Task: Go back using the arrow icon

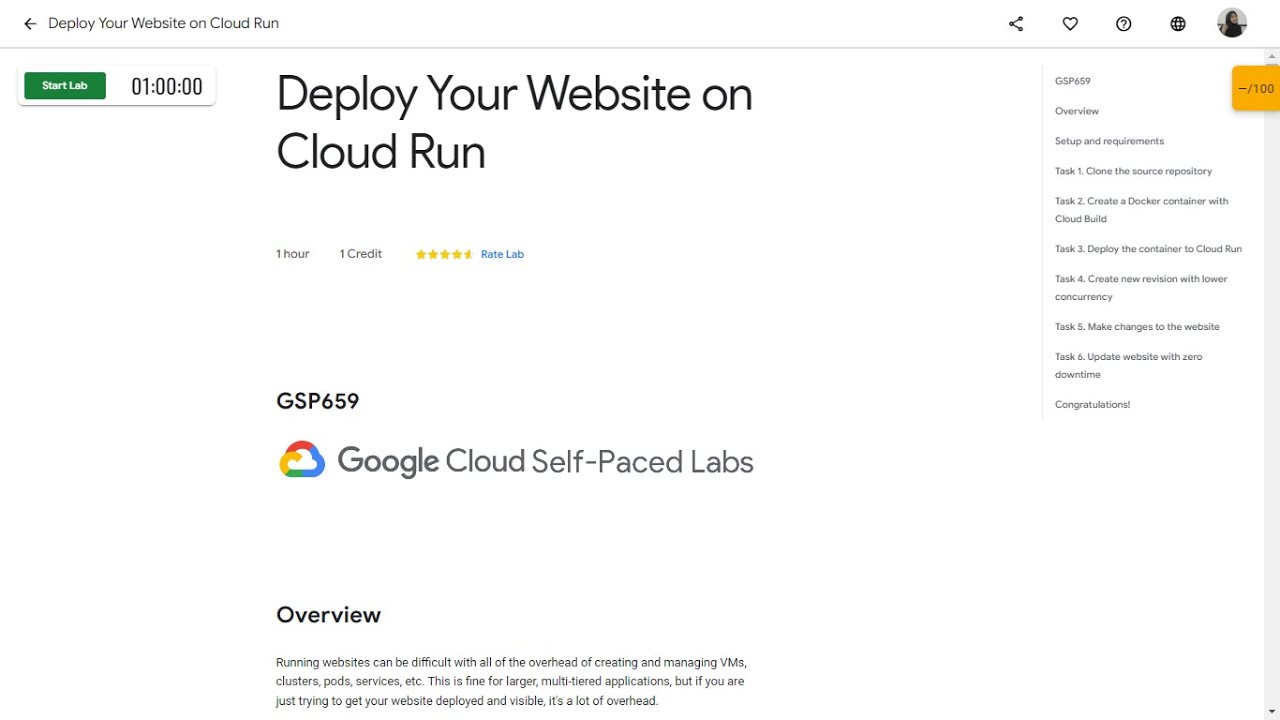Action: 30,23
